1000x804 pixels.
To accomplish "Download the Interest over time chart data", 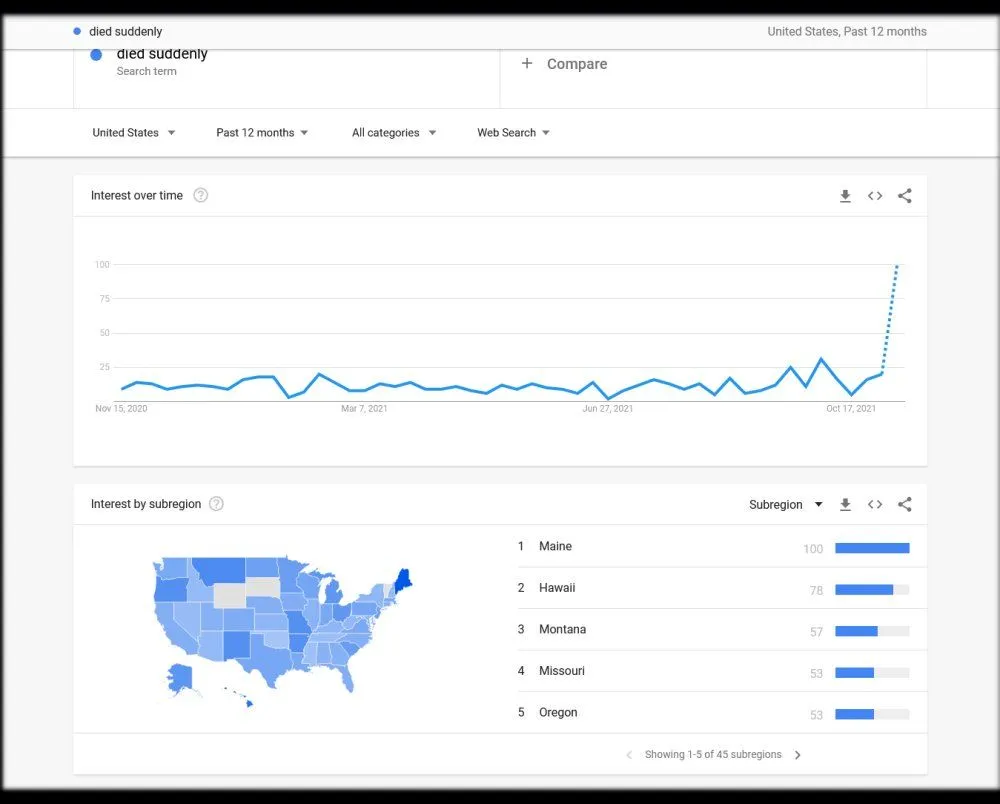I will [x=845, y=196].
